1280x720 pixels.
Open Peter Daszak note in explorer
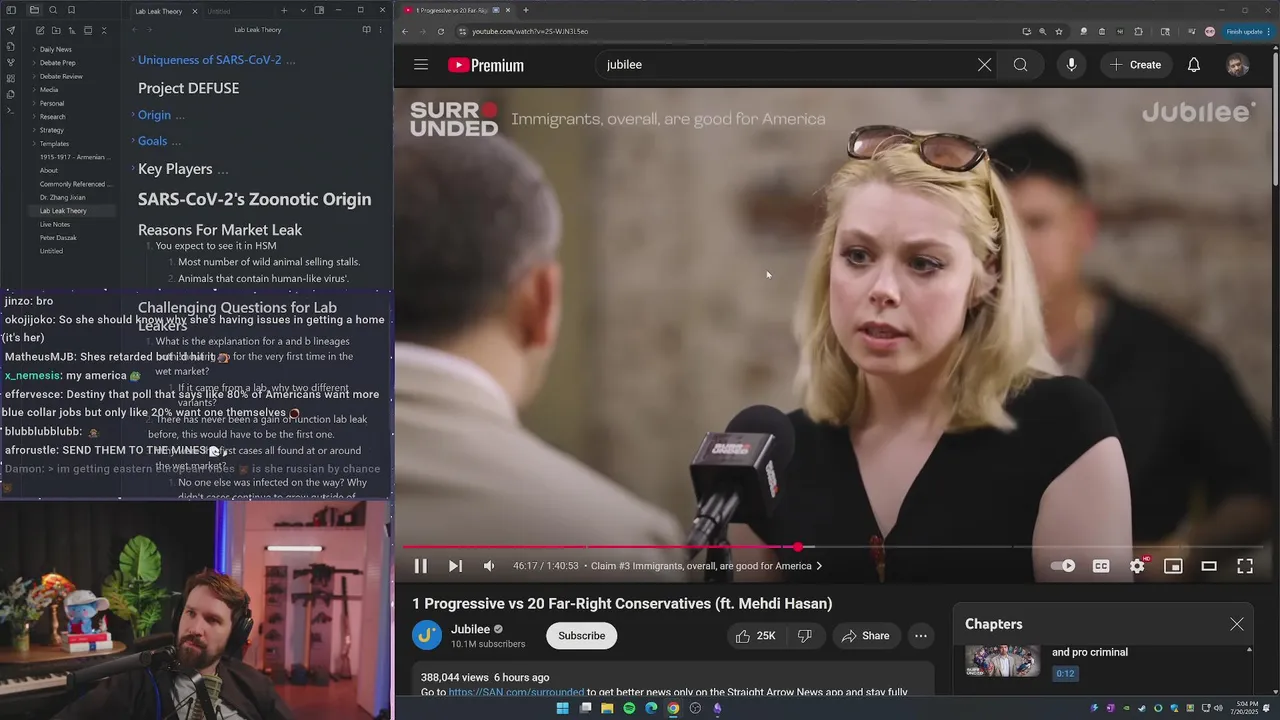(x=58, y=238)
